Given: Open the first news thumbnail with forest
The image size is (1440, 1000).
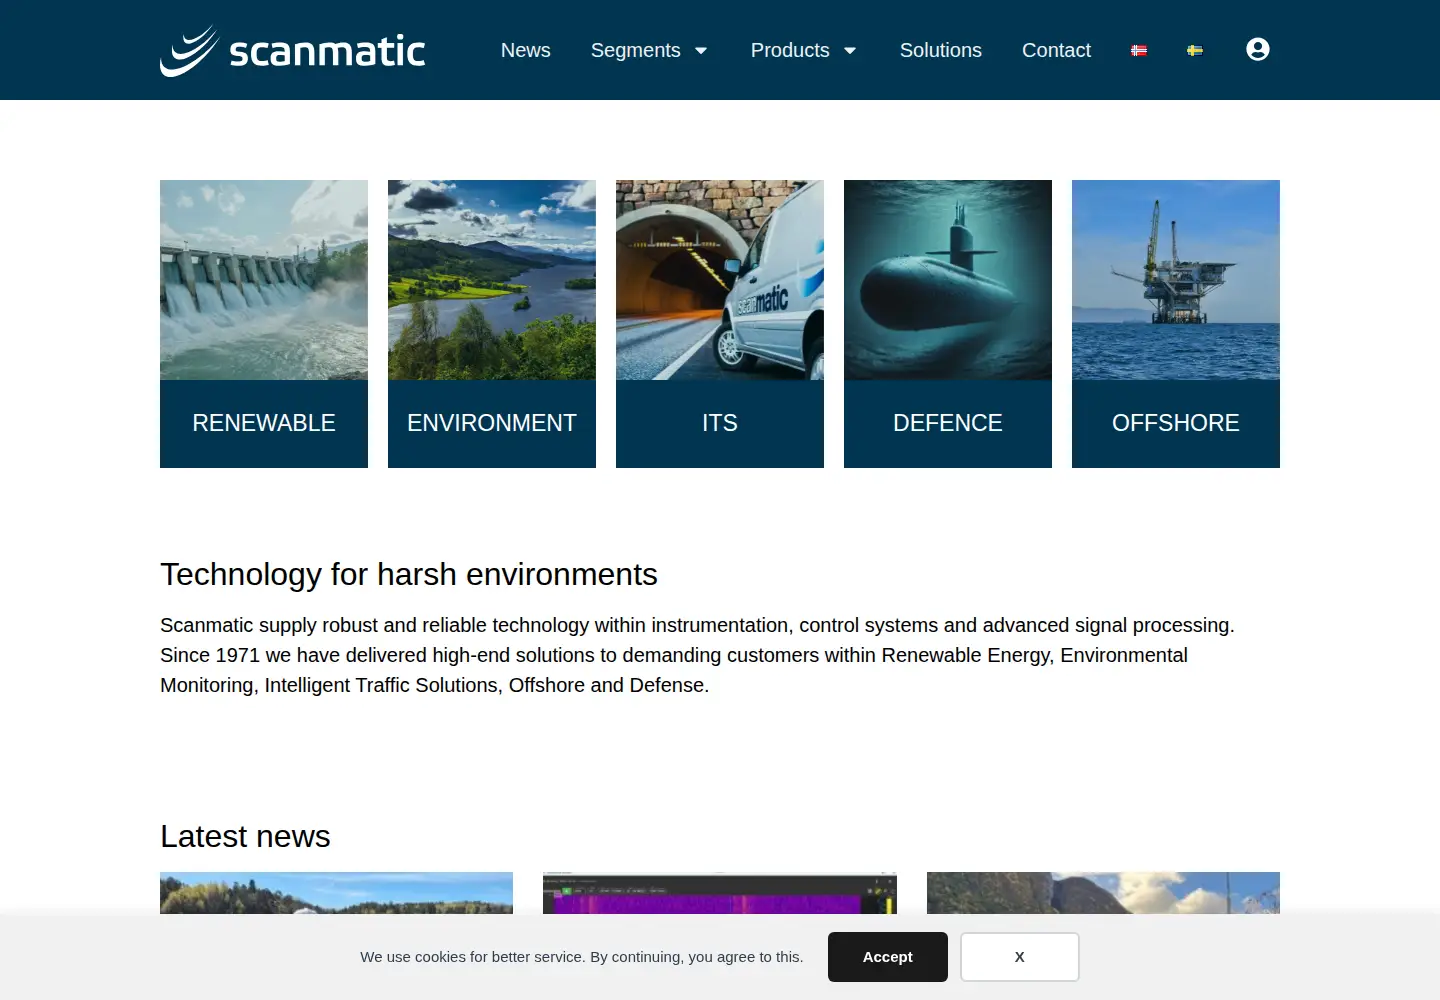Looking at the screenshot, I should 336,893.
